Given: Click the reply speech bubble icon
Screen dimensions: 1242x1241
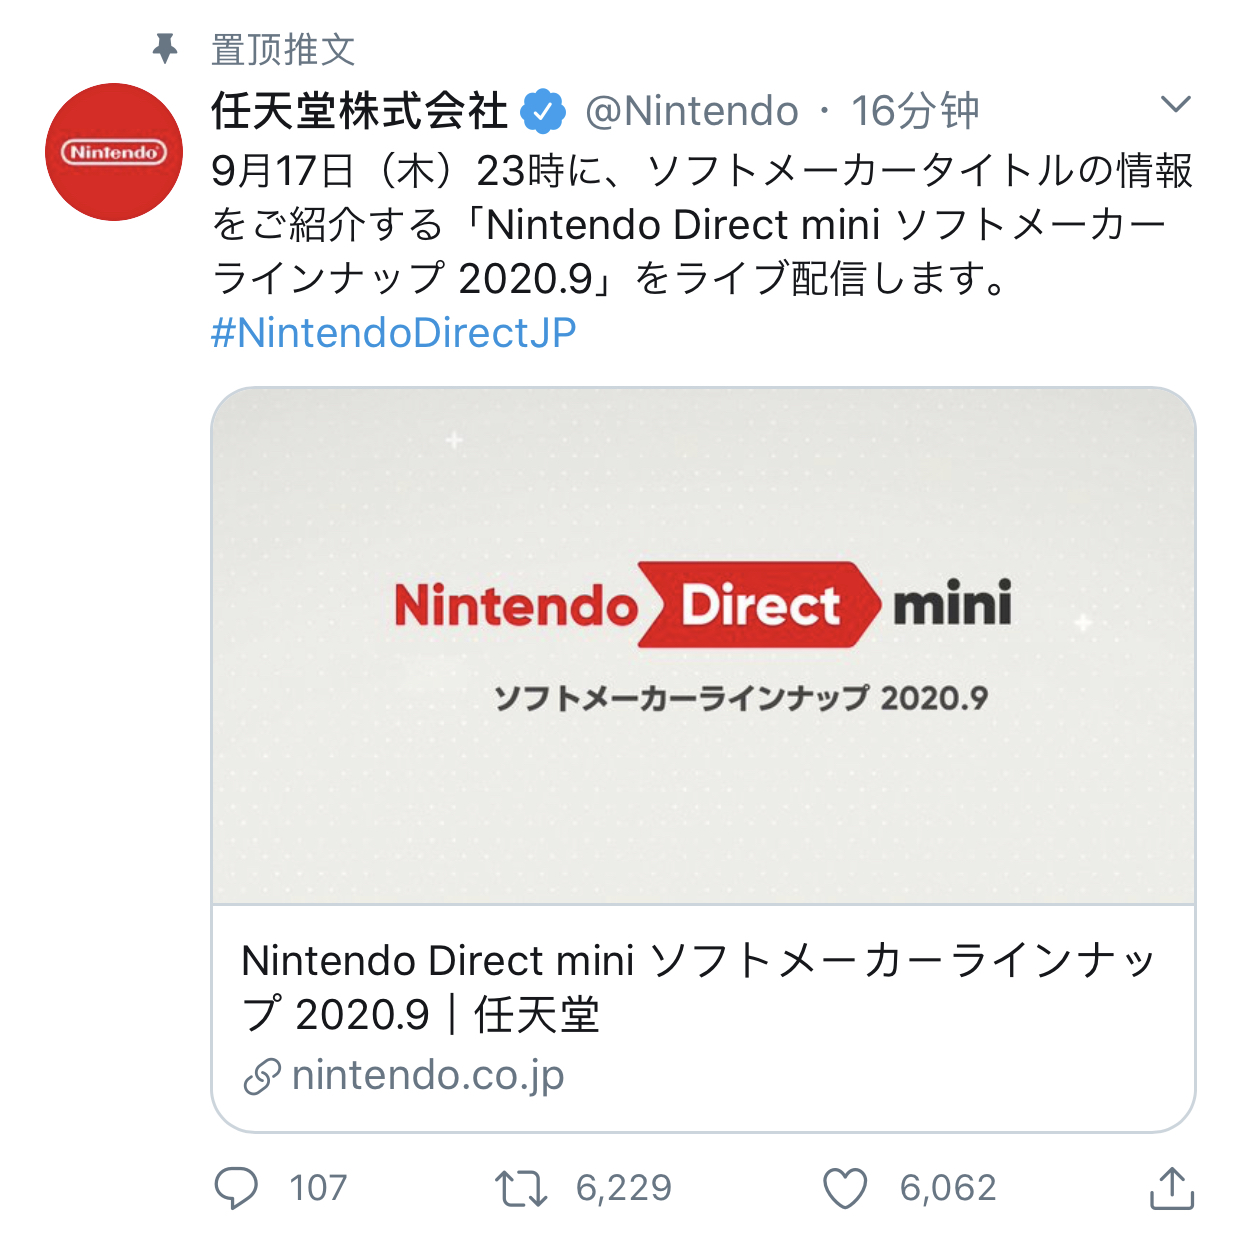Looking at the screenshot, I should pos(236,1188).
